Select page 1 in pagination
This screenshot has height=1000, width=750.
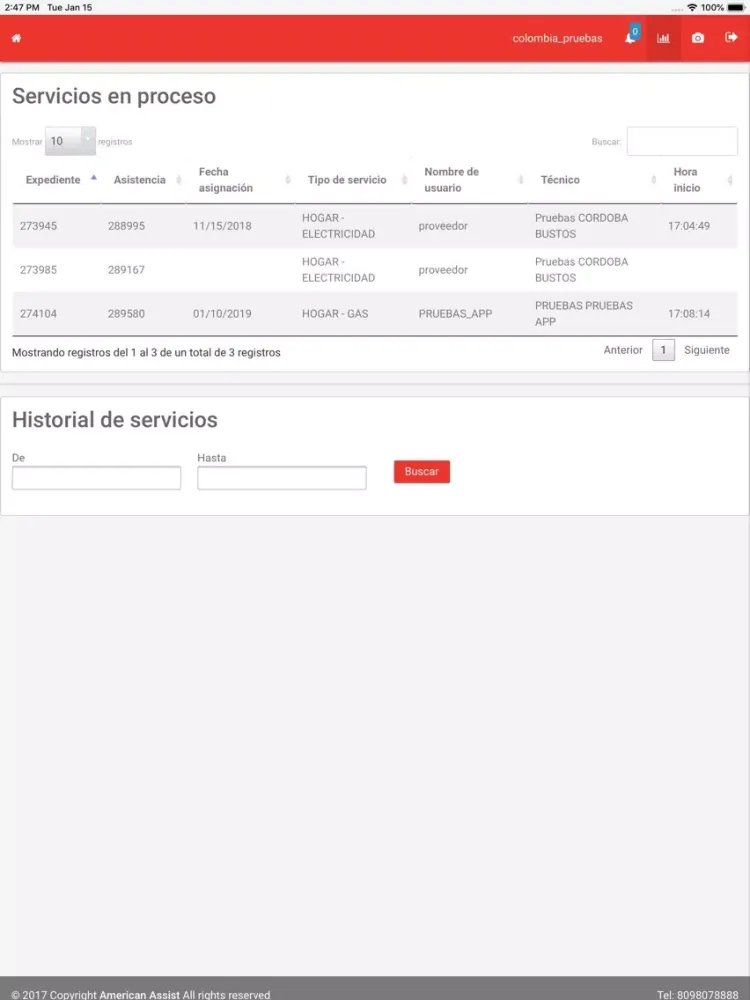click(x=663, y=350)
